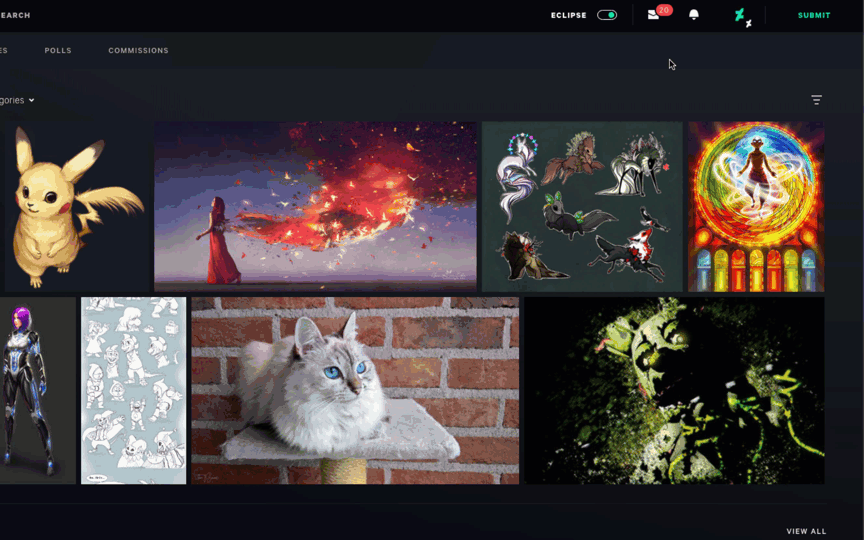Expand the categories dropdown chevron

coord(31,100)
